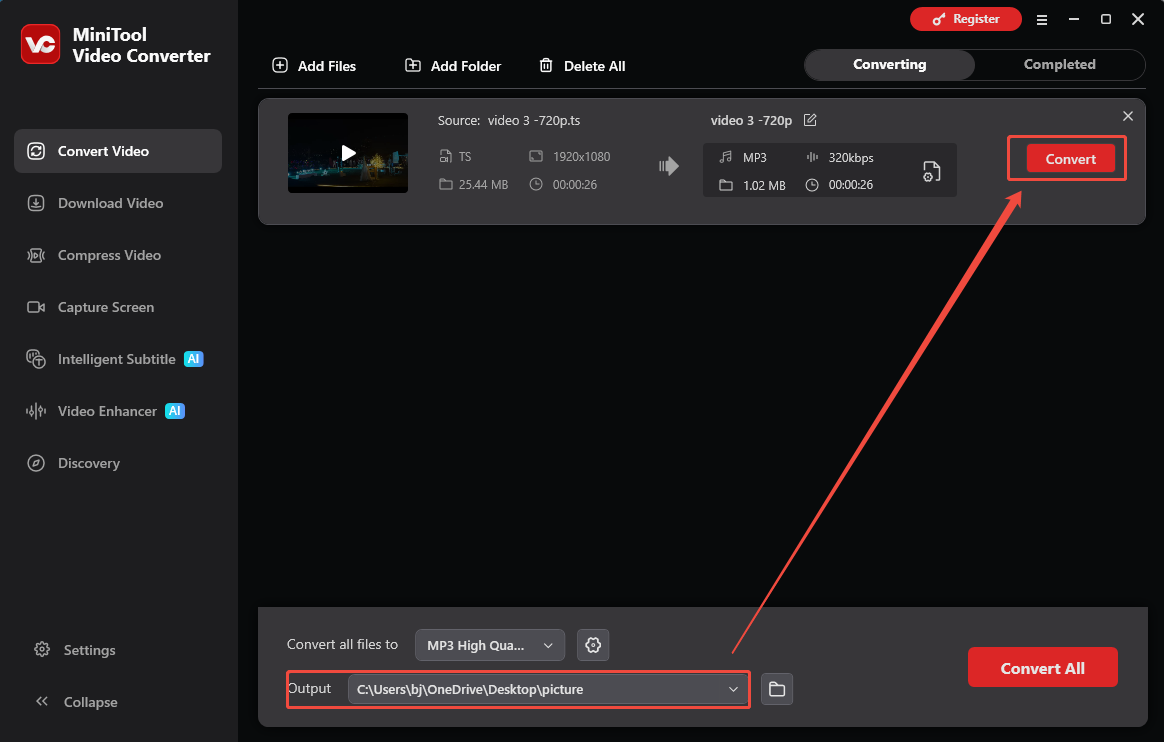
Task: Remove video 3 -720p.ts from the list
Action: point(1128,116)
